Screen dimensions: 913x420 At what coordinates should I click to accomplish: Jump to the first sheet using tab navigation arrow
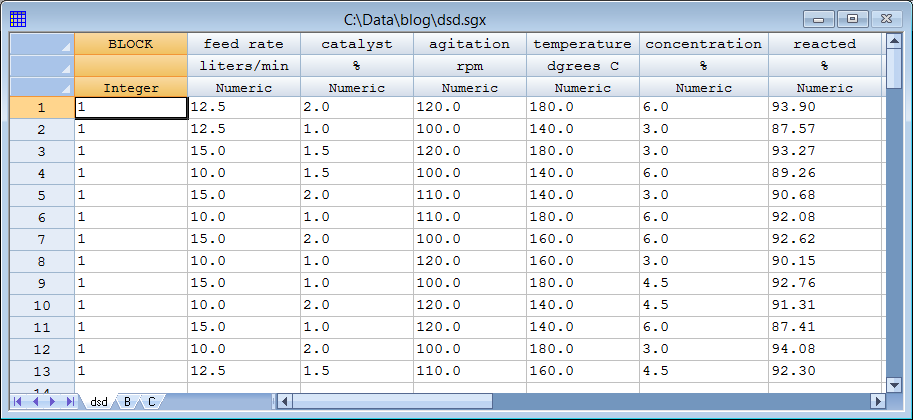(x=20, y=401)
